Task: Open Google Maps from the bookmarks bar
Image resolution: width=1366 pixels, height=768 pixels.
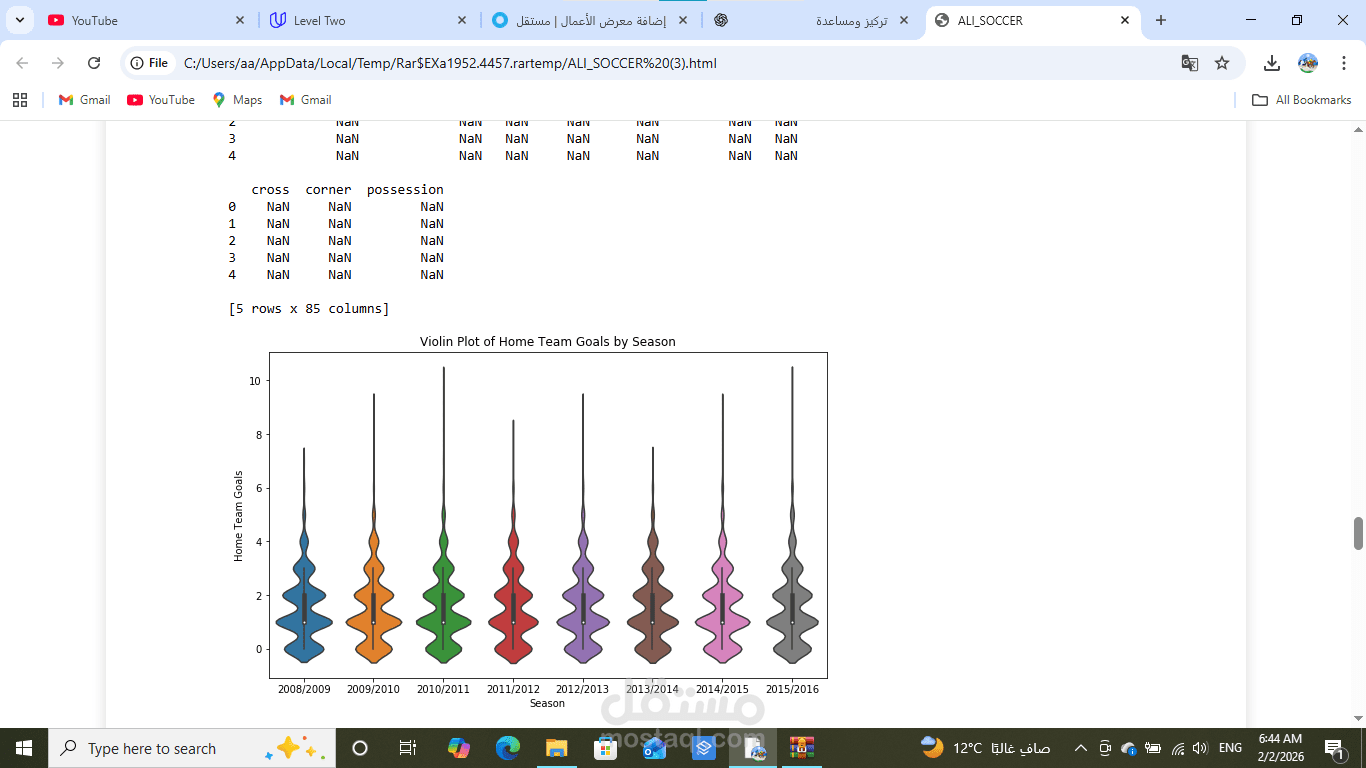Action: [x=236, y=99]
